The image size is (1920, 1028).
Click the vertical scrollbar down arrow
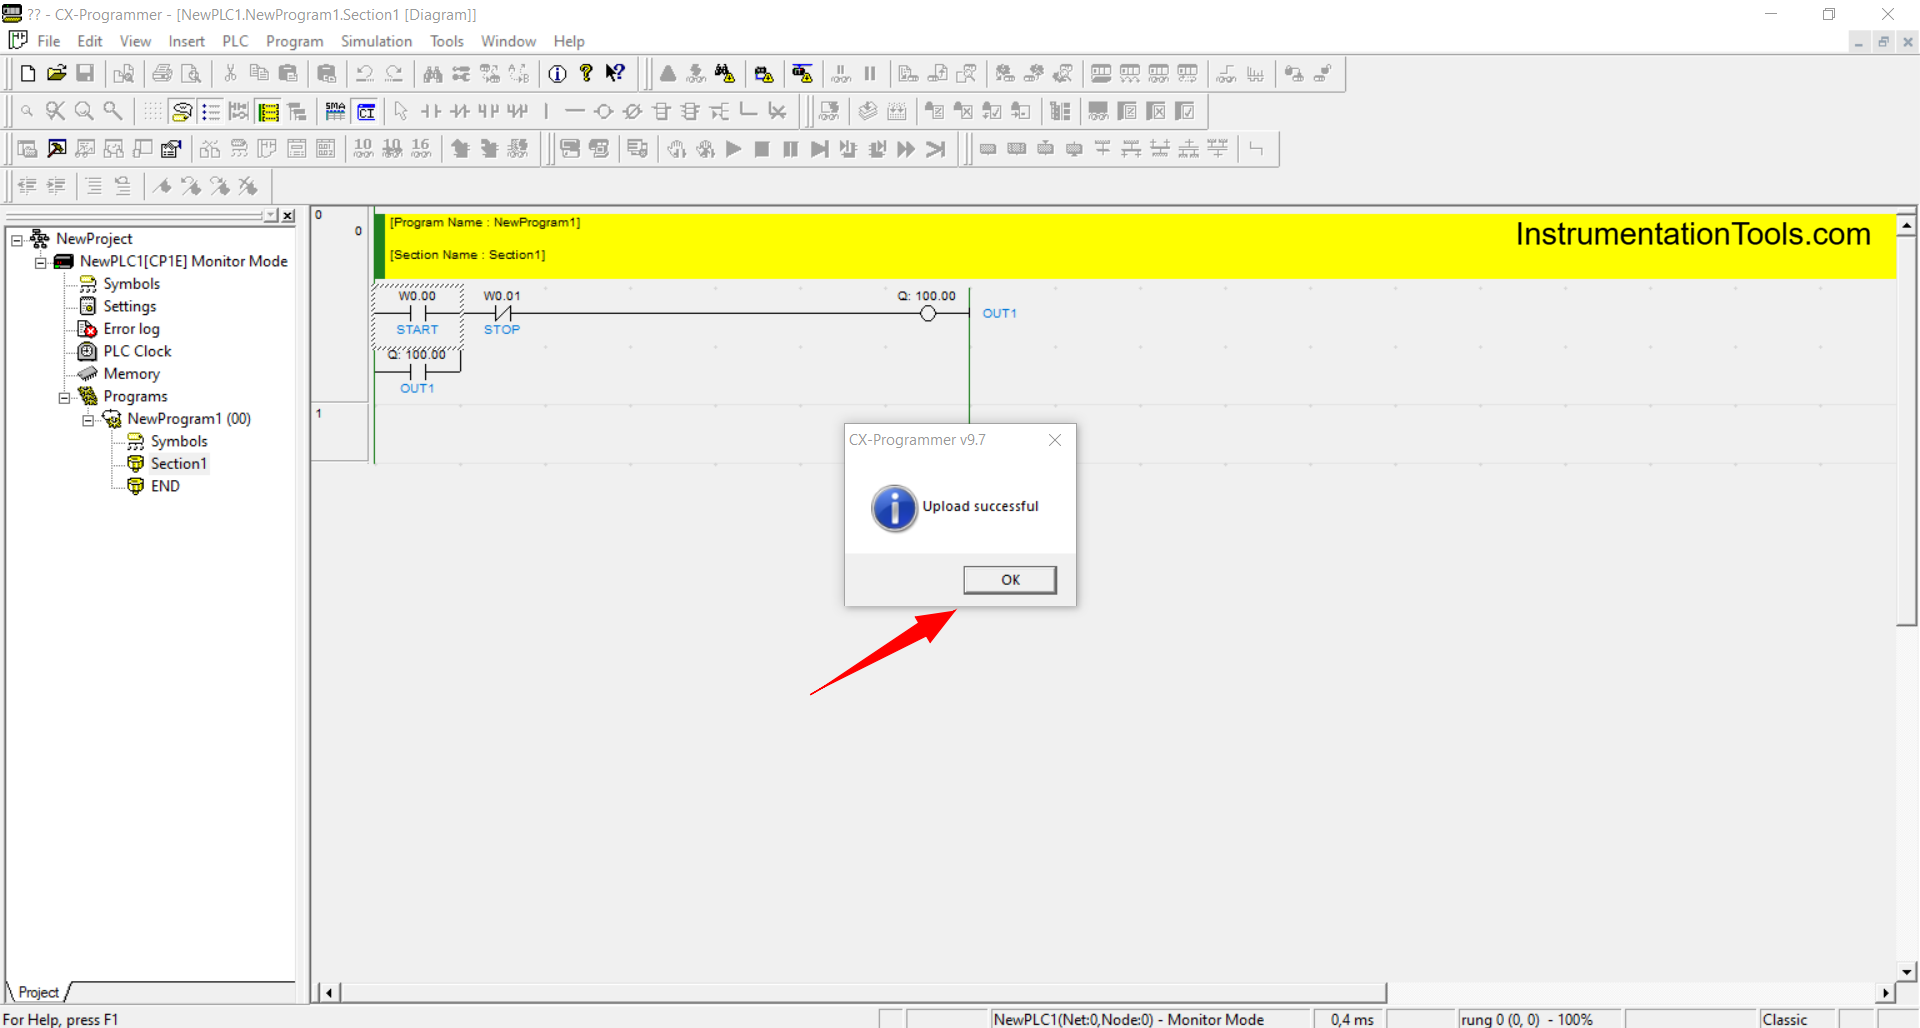coord(1907,971)
